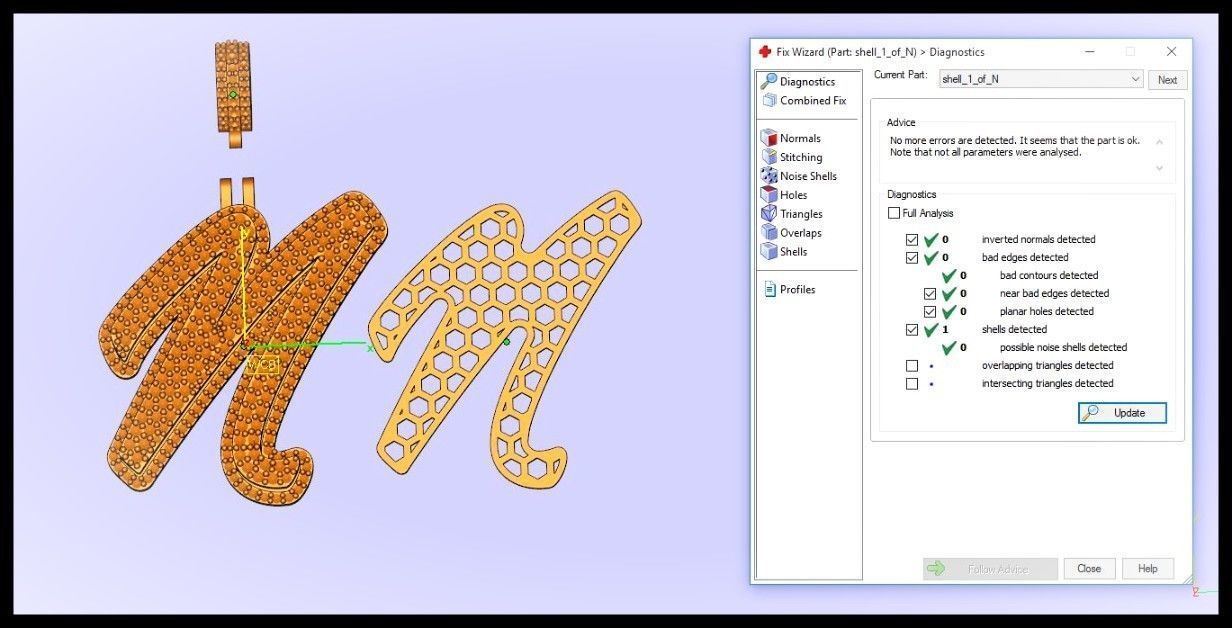This screenshot has width=1232, height=628.
Task: Click the magnifier icon on Update button
Action: point(1092,413)
